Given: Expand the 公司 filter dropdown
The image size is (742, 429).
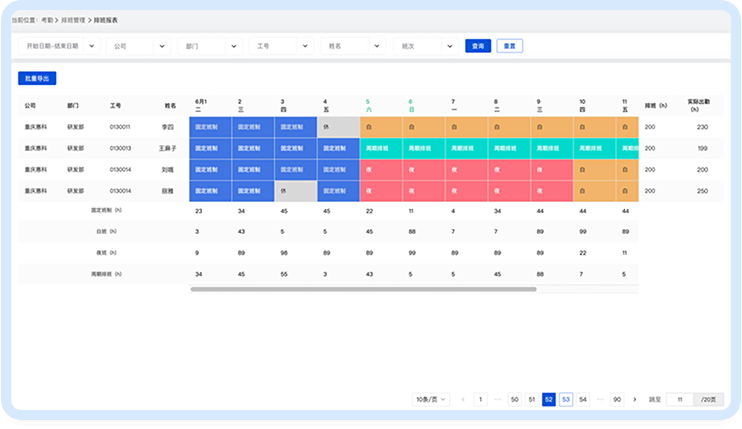Looking at the screenshot, I should point(137,46).
